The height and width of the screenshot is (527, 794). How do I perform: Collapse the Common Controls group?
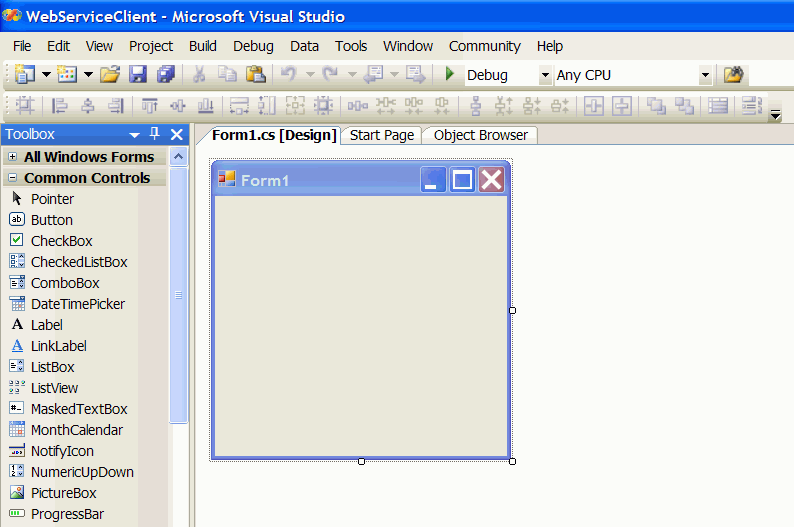click(x=13, y=178)
